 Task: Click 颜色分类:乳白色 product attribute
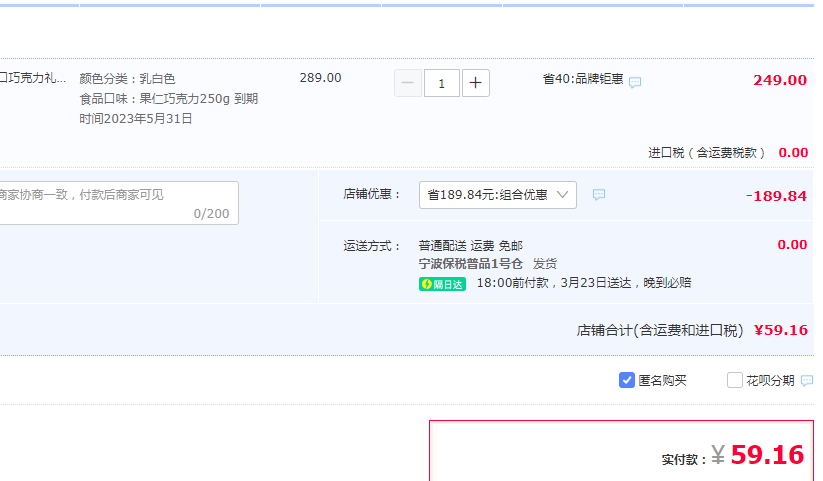127,79
